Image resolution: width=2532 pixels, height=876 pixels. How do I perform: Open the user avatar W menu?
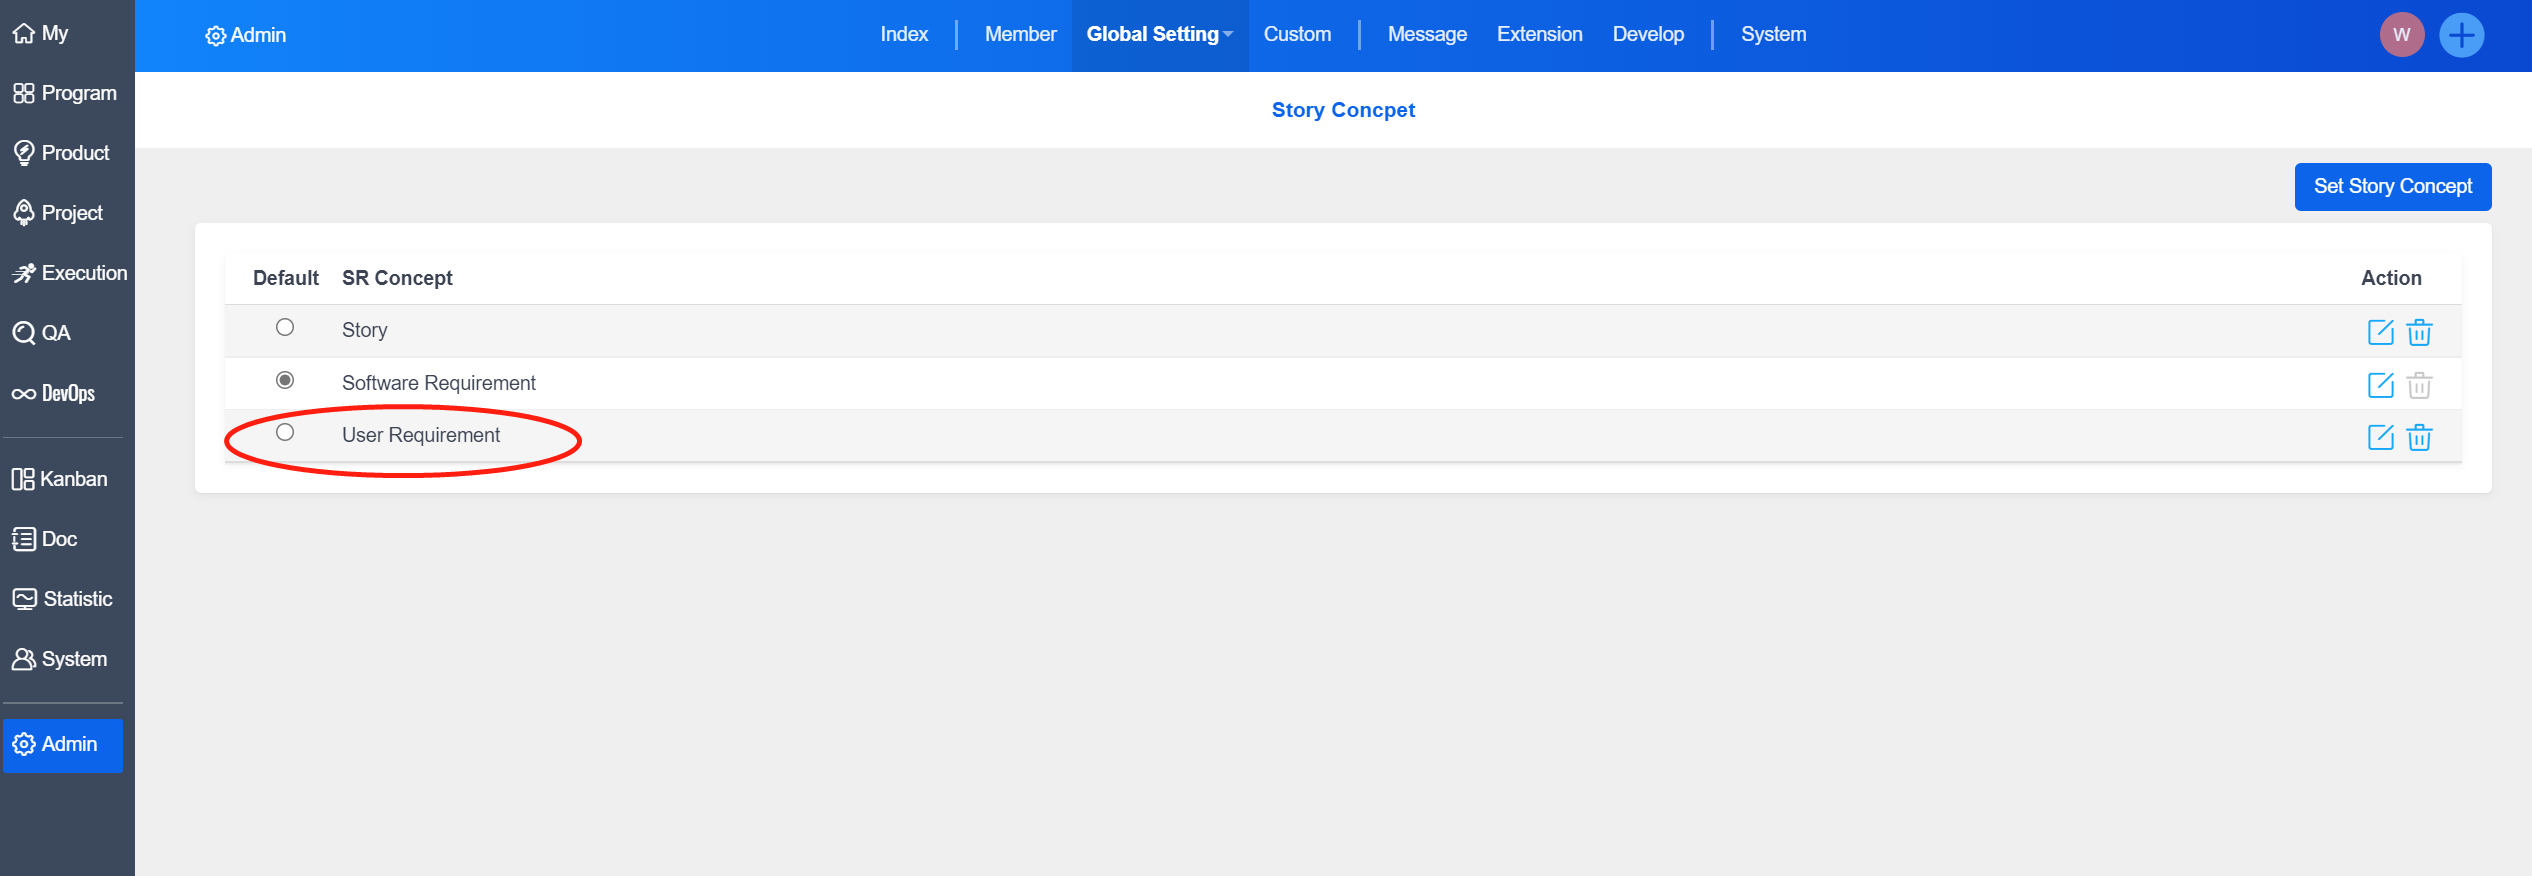[x=2401, y=35]
